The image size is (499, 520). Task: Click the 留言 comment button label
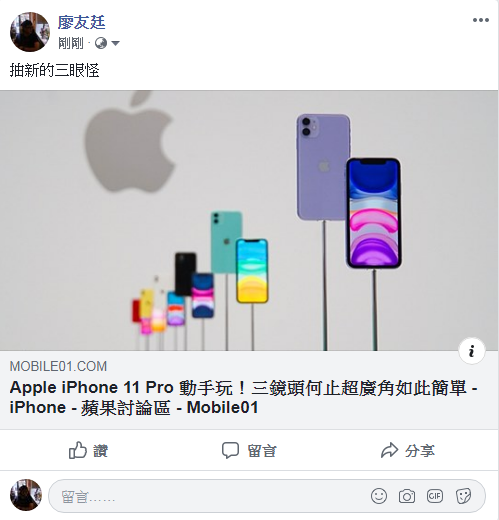click(x=262, y=451)
